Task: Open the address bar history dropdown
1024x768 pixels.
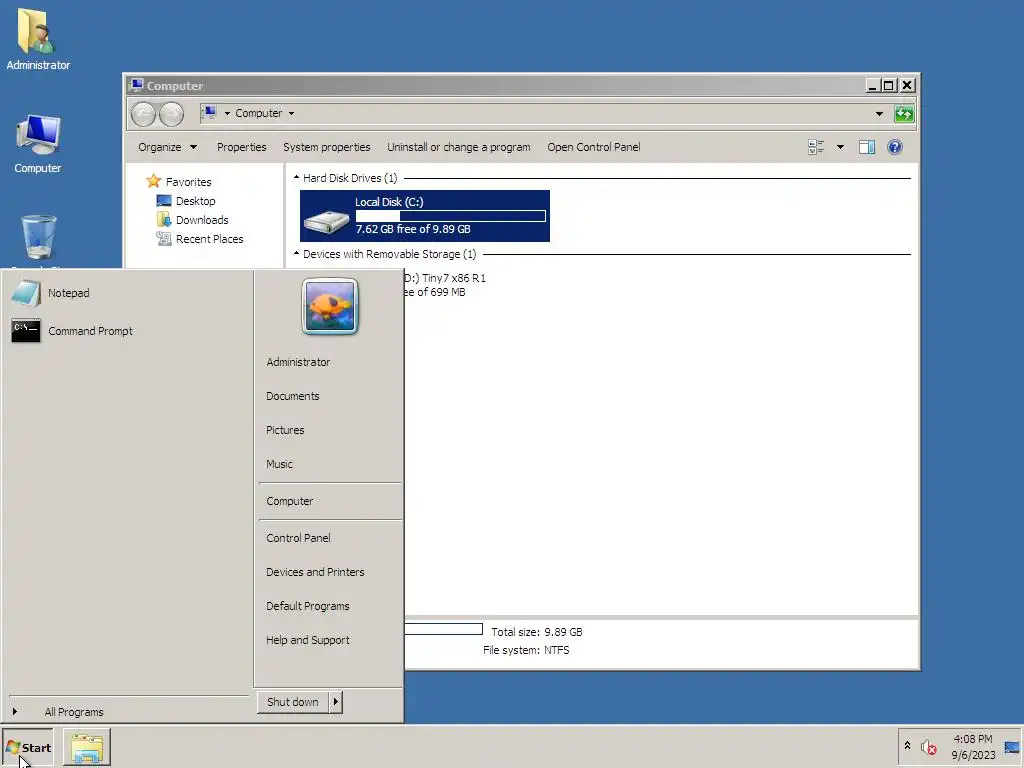Action: [x=879, y=114]
